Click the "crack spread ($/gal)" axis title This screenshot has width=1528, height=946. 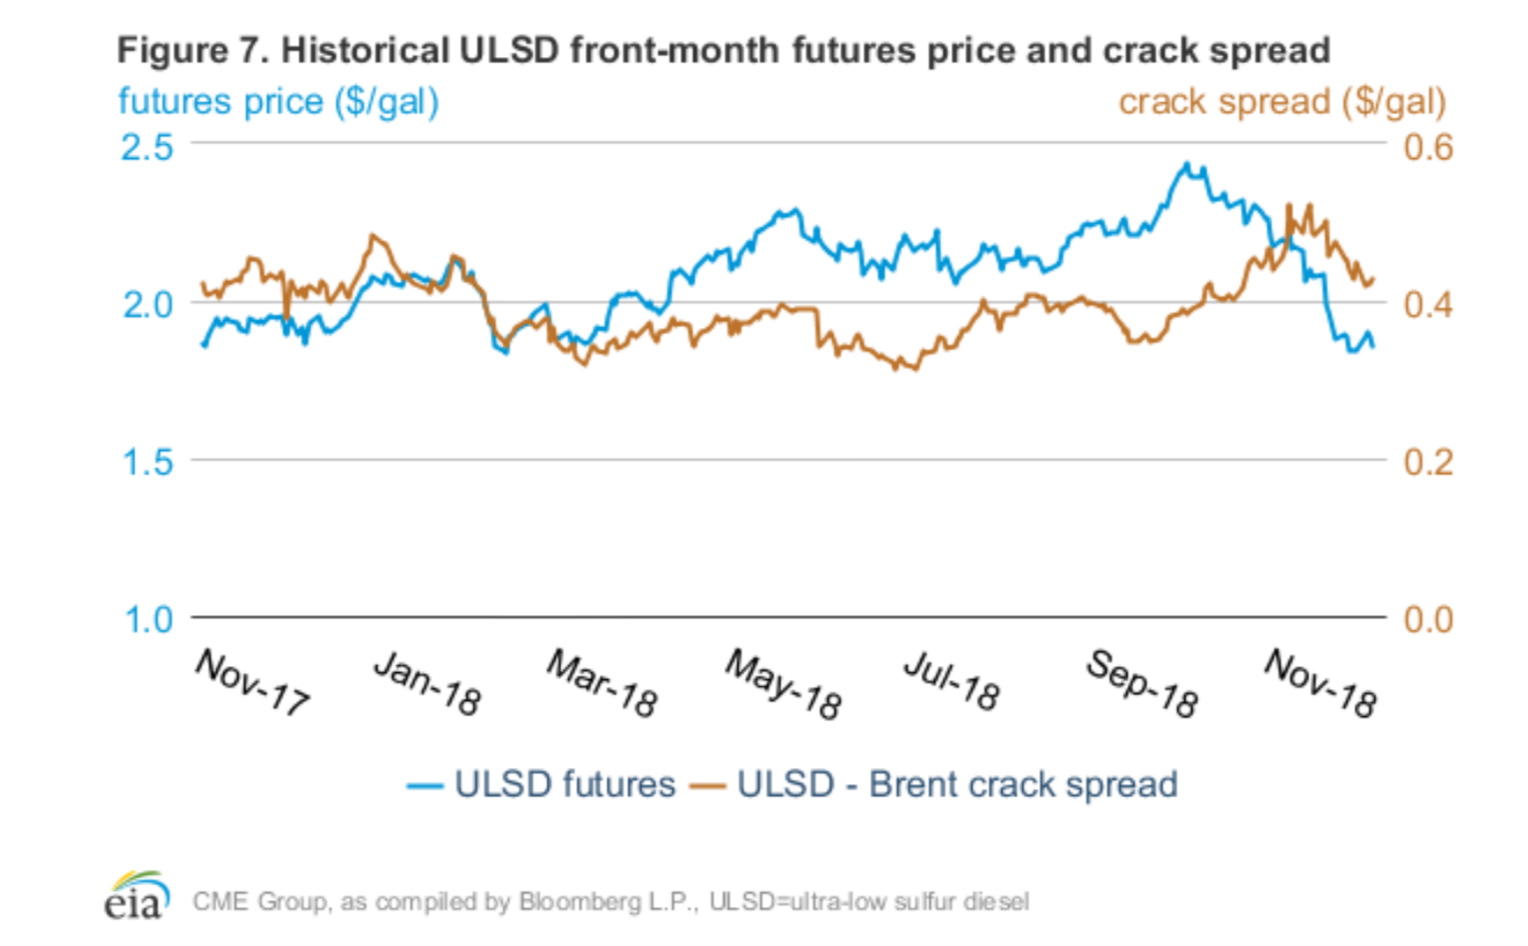1282,102
